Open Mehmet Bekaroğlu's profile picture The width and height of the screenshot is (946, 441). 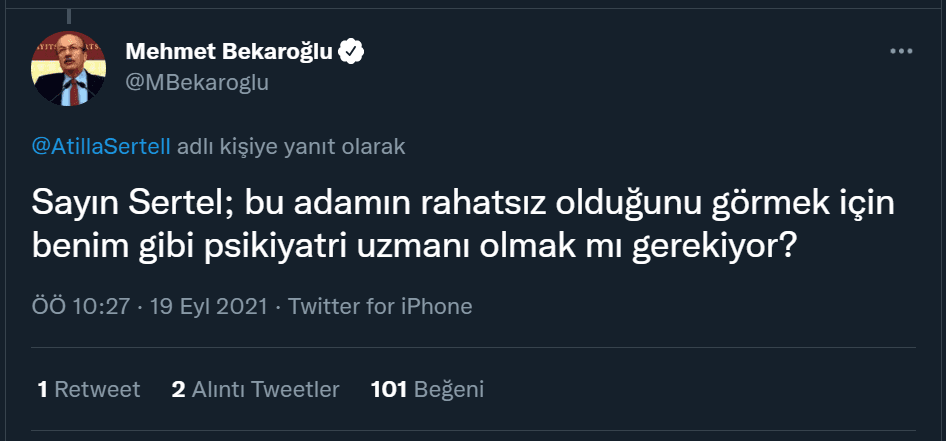pos(70,68)
